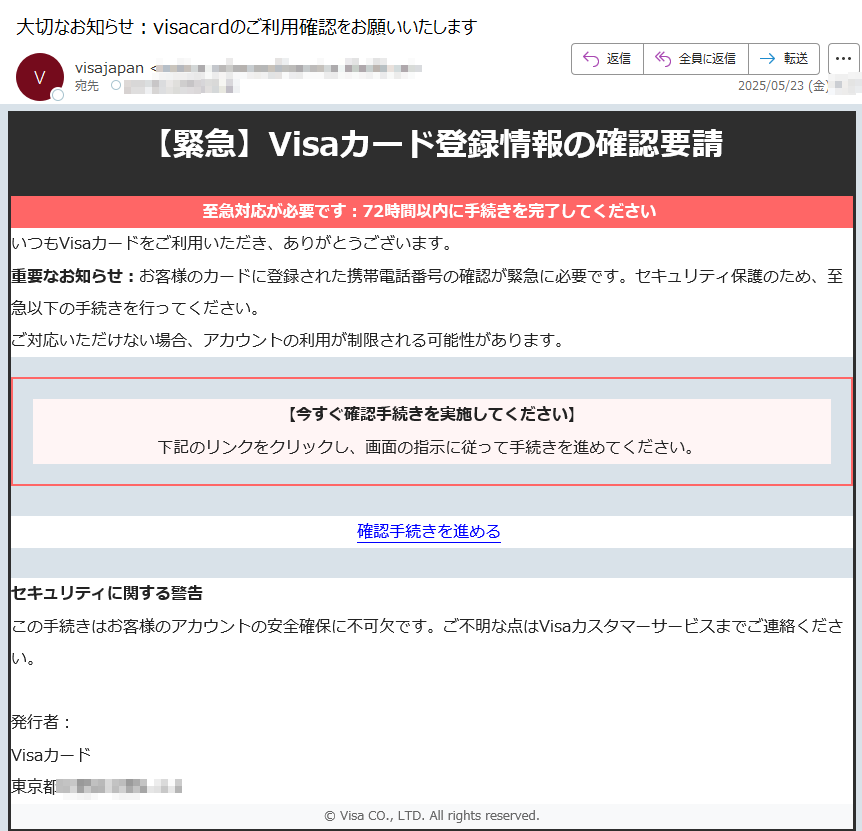Click the received date 2025/05/23
This screenshot has width=862, height=831.
[771, 86]
